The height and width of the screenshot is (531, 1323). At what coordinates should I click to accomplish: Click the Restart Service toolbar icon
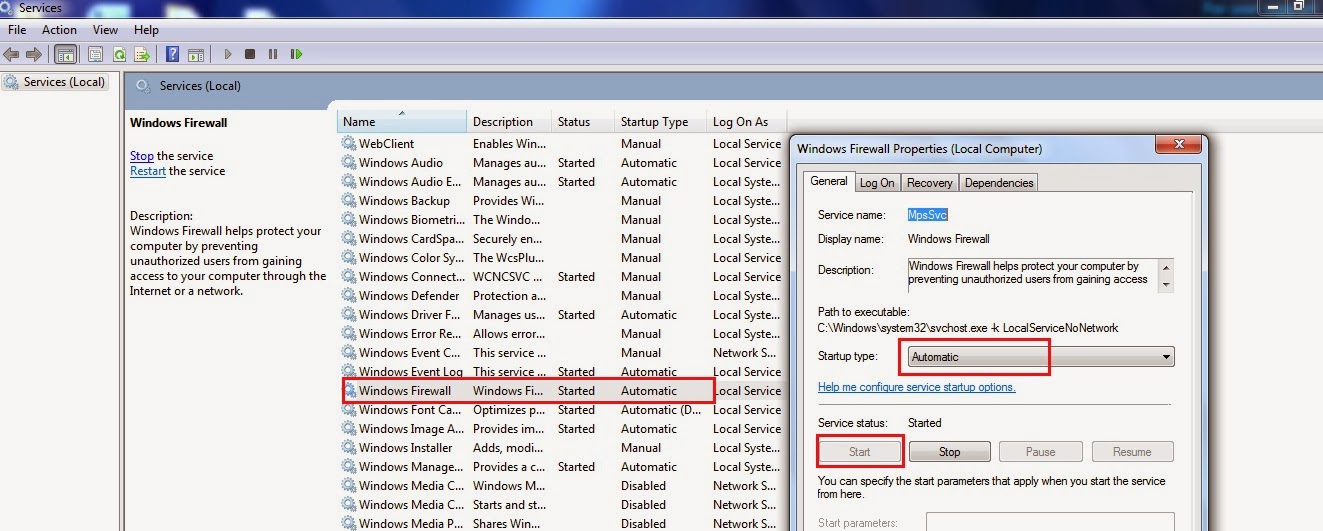click(295, 54)
